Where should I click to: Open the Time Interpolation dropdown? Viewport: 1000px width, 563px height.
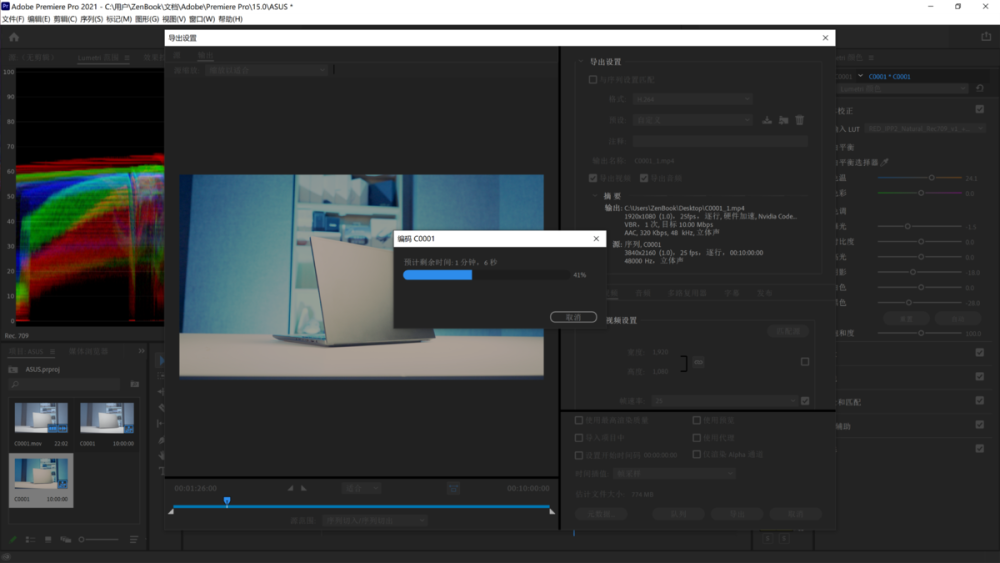(x=674, y=474)
